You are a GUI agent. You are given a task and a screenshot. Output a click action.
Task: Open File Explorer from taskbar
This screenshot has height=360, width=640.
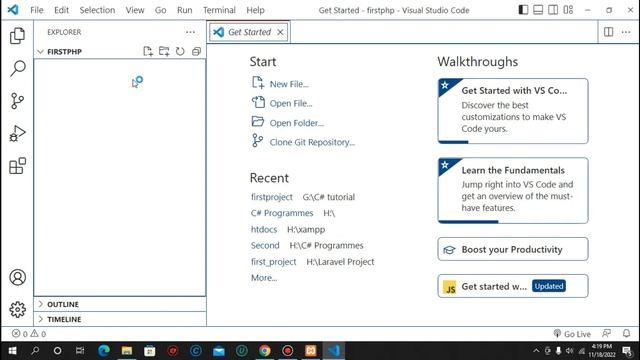click(x=127, y=351)
